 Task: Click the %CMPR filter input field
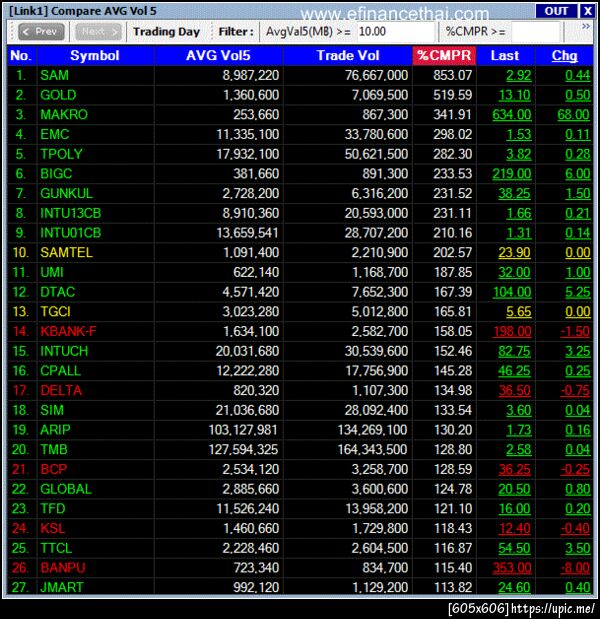(536, 32)
